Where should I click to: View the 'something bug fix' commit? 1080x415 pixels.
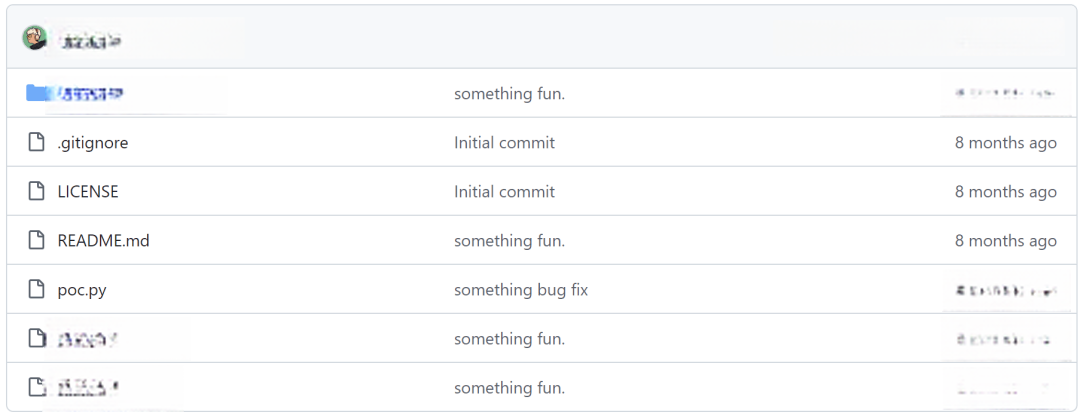(521, 290)
